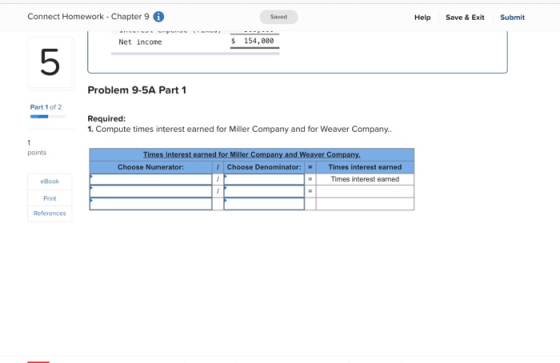Click the question number 5 box
The width and height of the screenshot is (560, 363).
pos(50,62)
